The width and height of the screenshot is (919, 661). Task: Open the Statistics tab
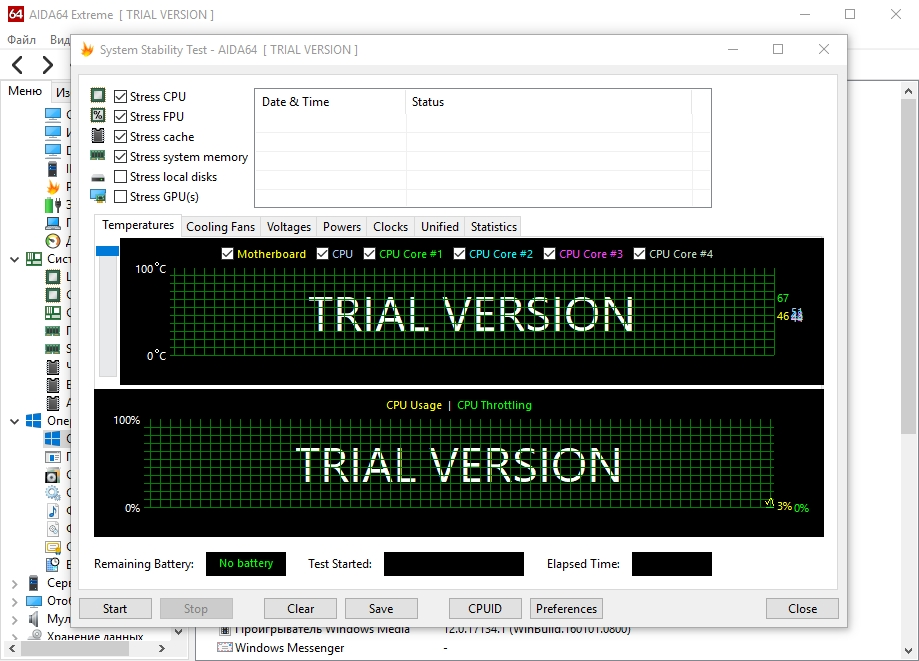pos(493,227)
